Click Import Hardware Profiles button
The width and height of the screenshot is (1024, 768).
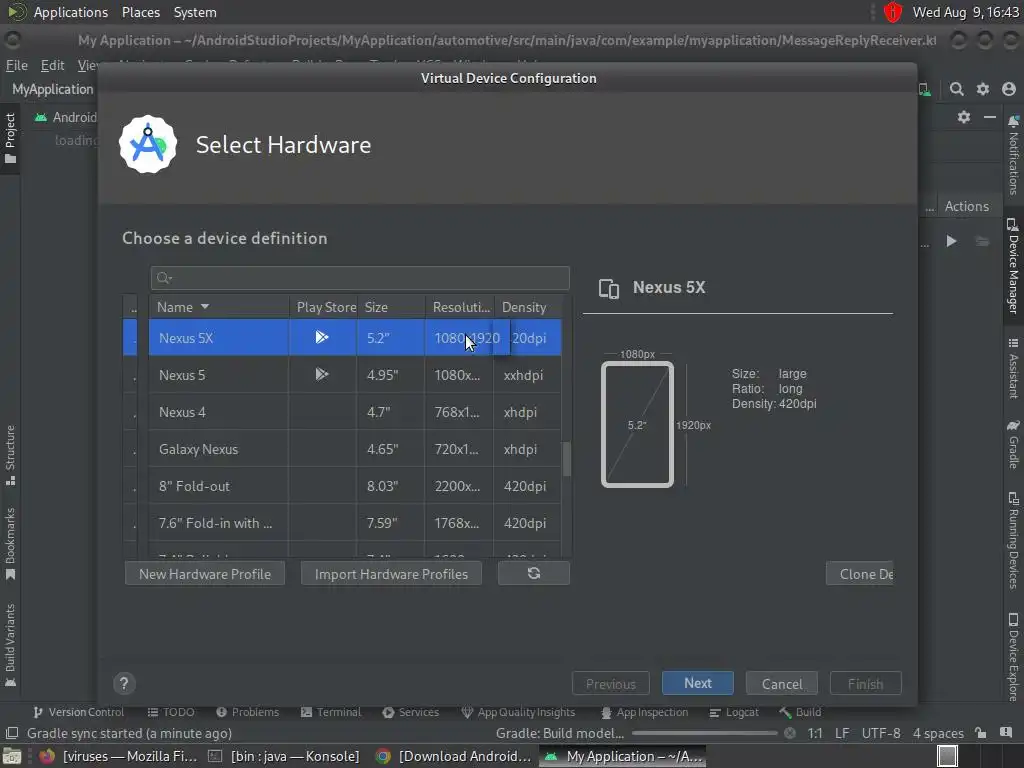(x=391, y=573)
